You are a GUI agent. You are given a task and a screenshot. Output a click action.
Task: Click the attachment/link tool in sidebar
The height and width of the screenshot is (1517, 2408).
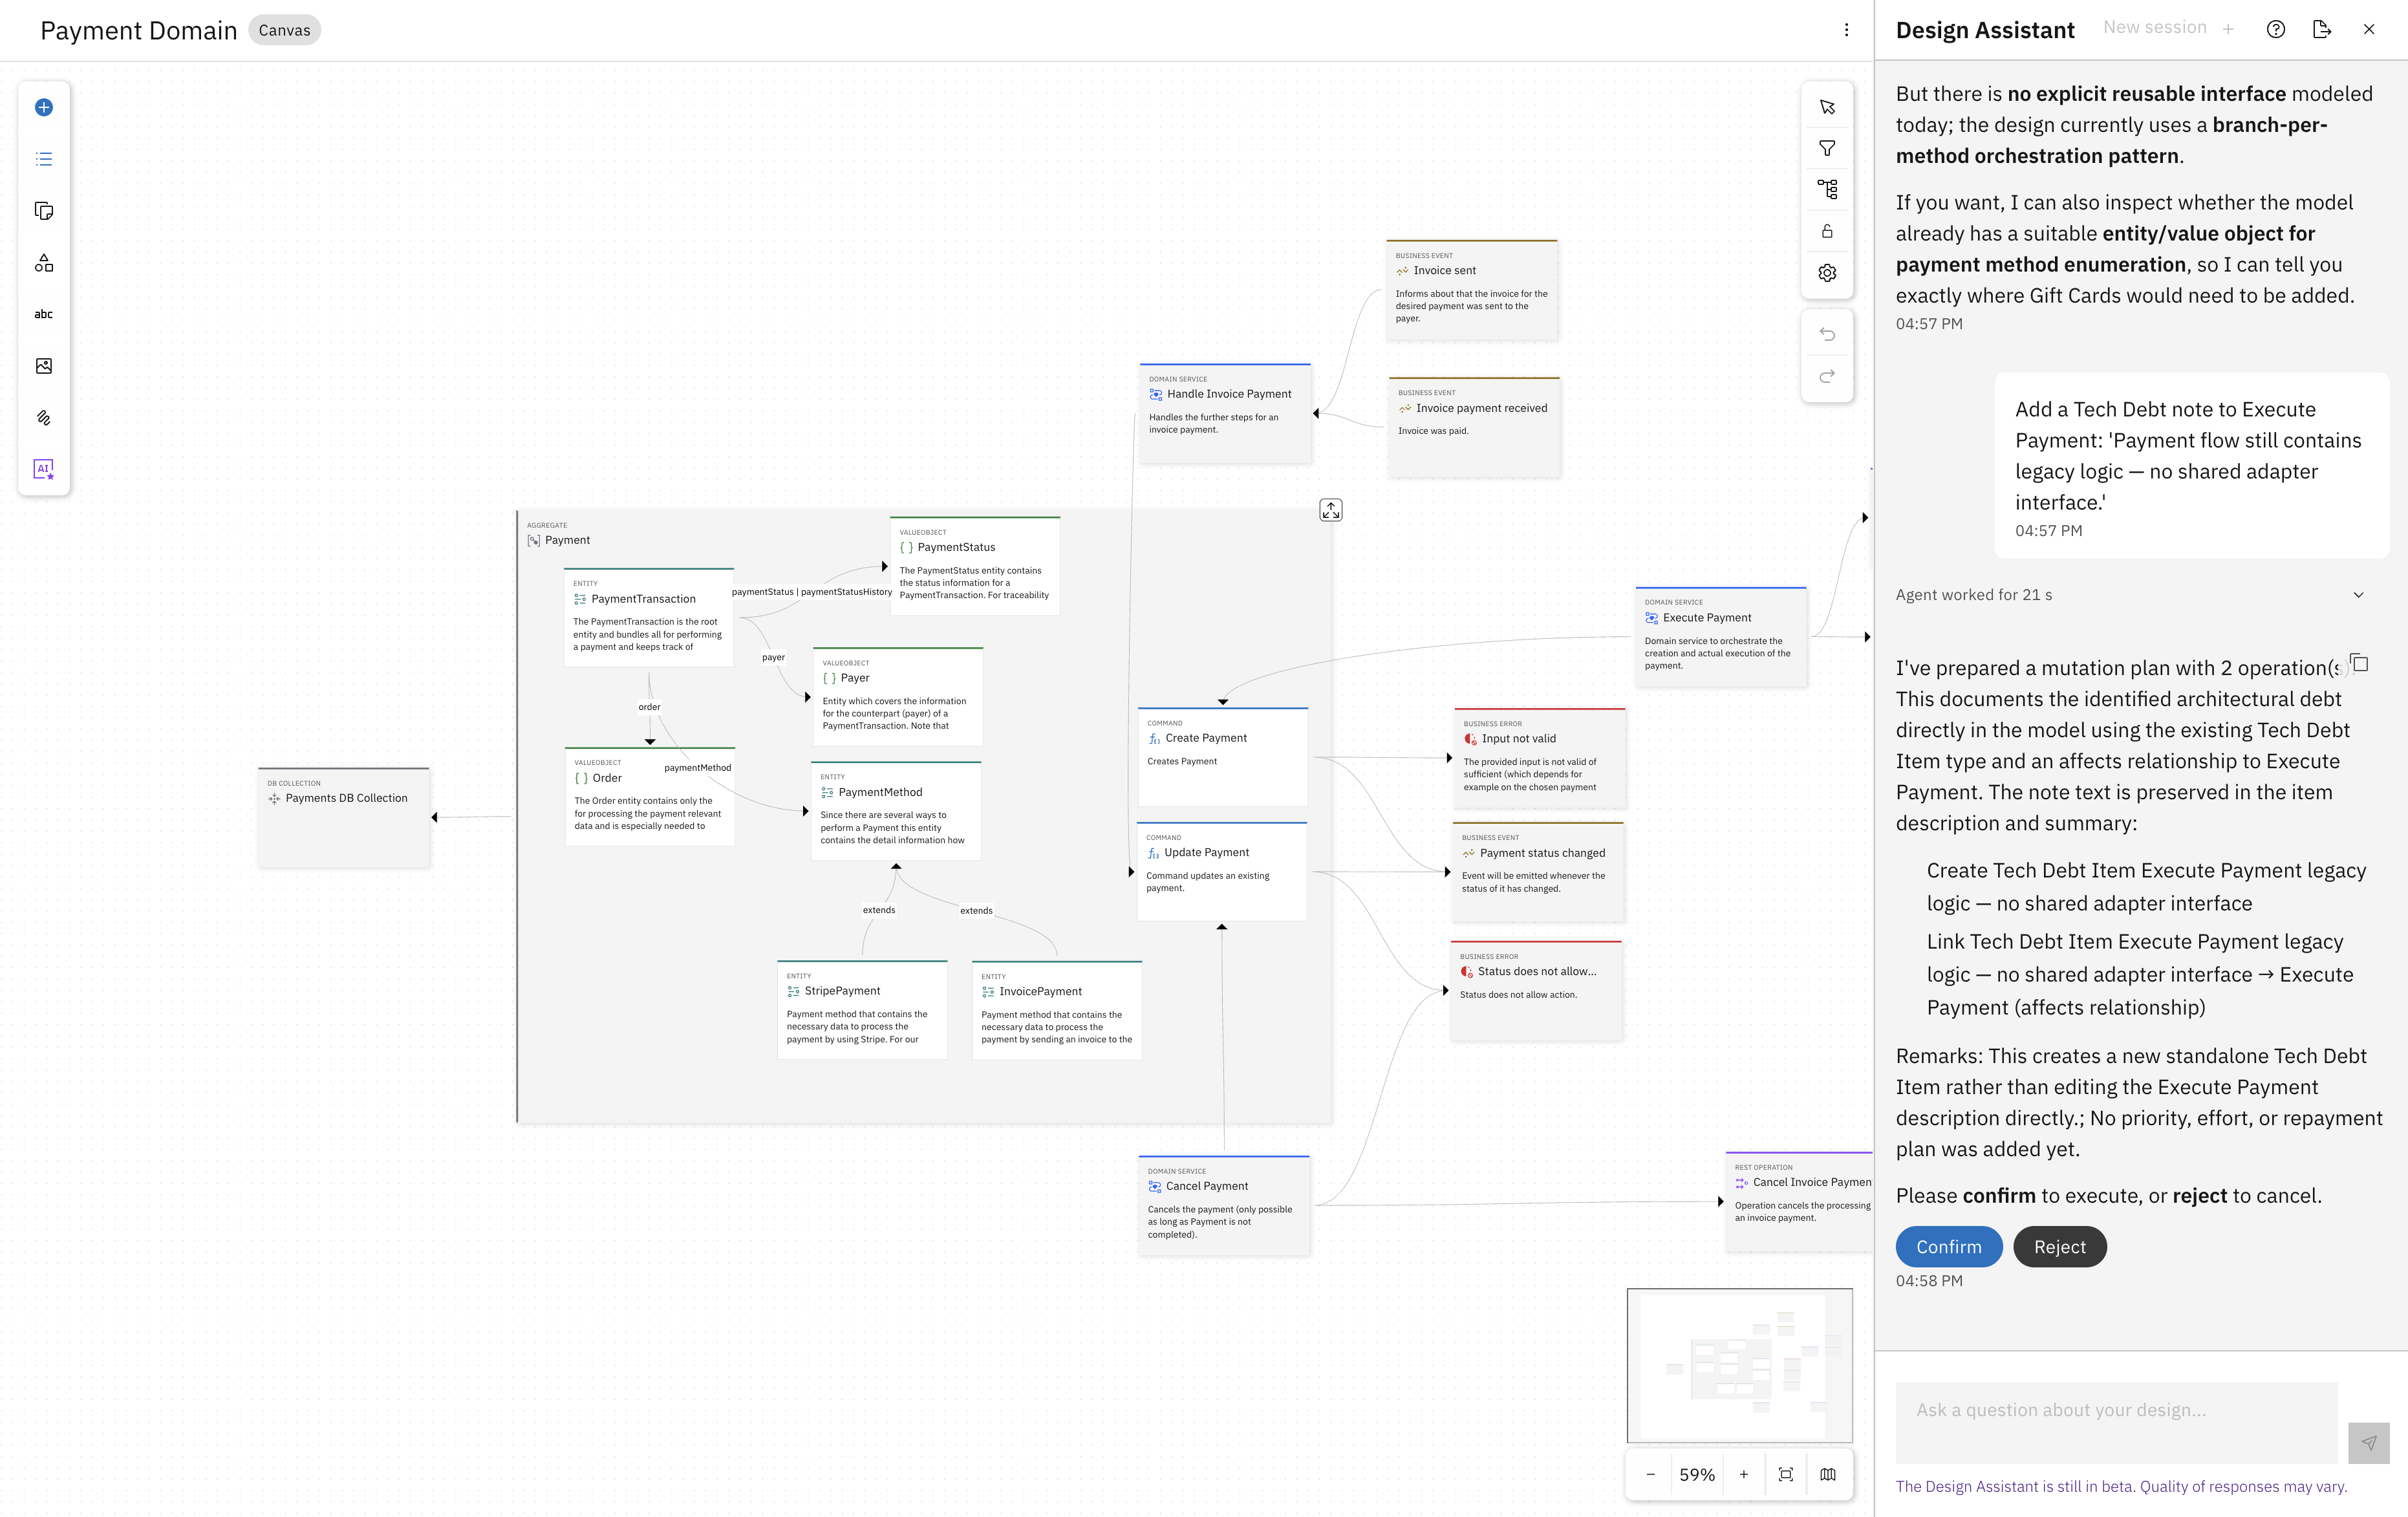pyautogui.click(x=44, y=418)
